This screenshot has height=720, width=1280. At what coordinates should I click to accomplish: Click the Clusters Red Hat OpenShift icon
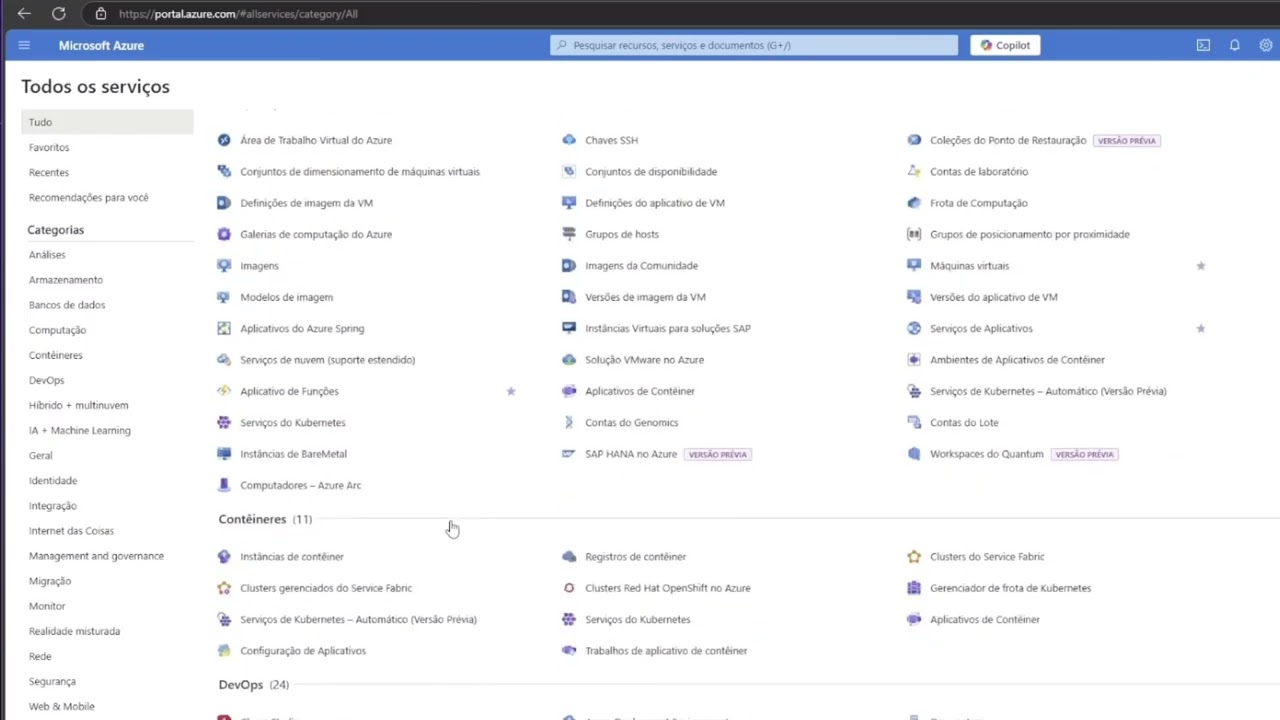coord(569,588)
